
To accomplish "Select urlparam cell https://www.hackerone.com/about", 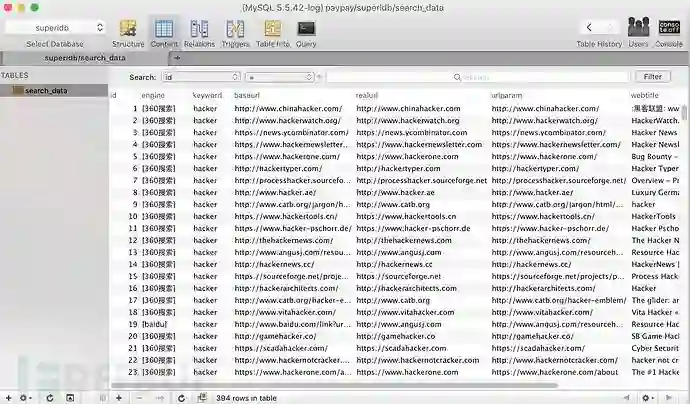I will (554, 372).
